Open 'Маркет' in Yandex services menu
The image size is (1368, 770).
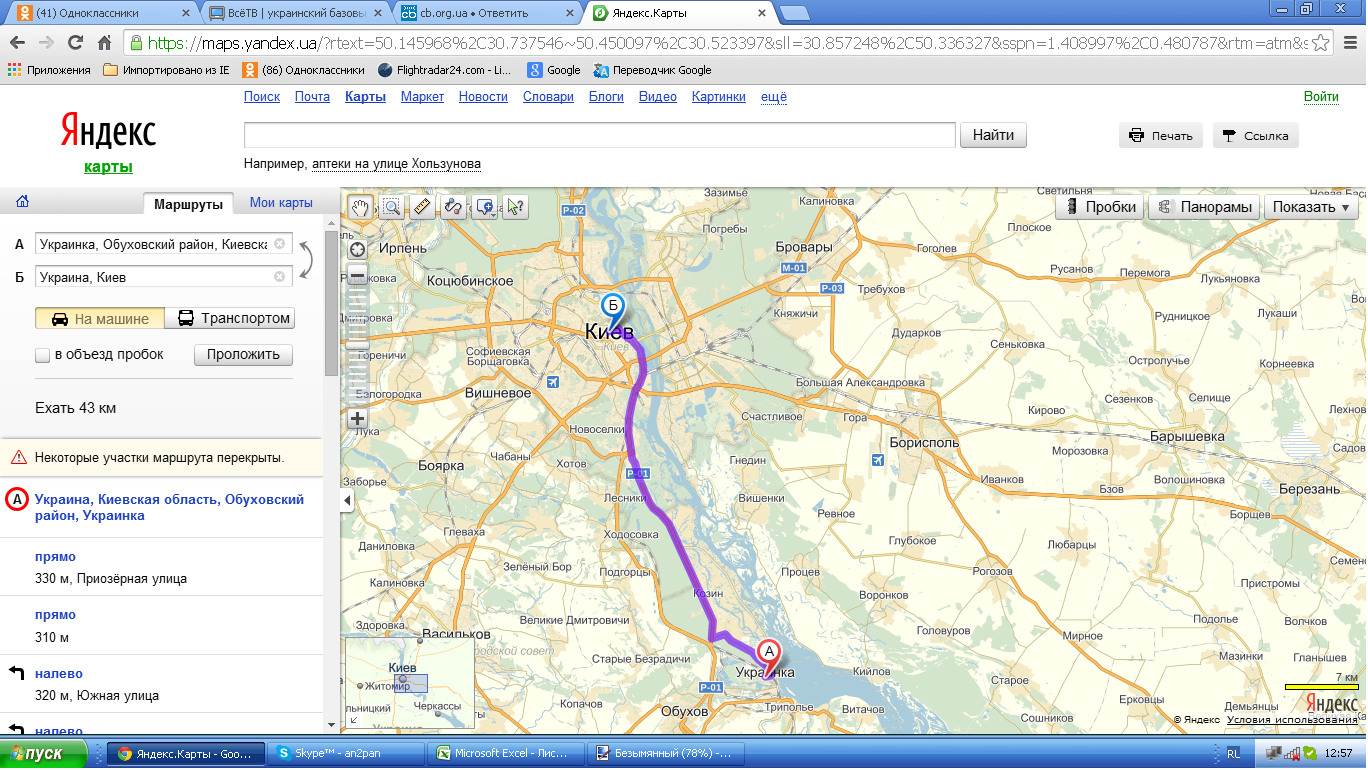click(422, 97)
